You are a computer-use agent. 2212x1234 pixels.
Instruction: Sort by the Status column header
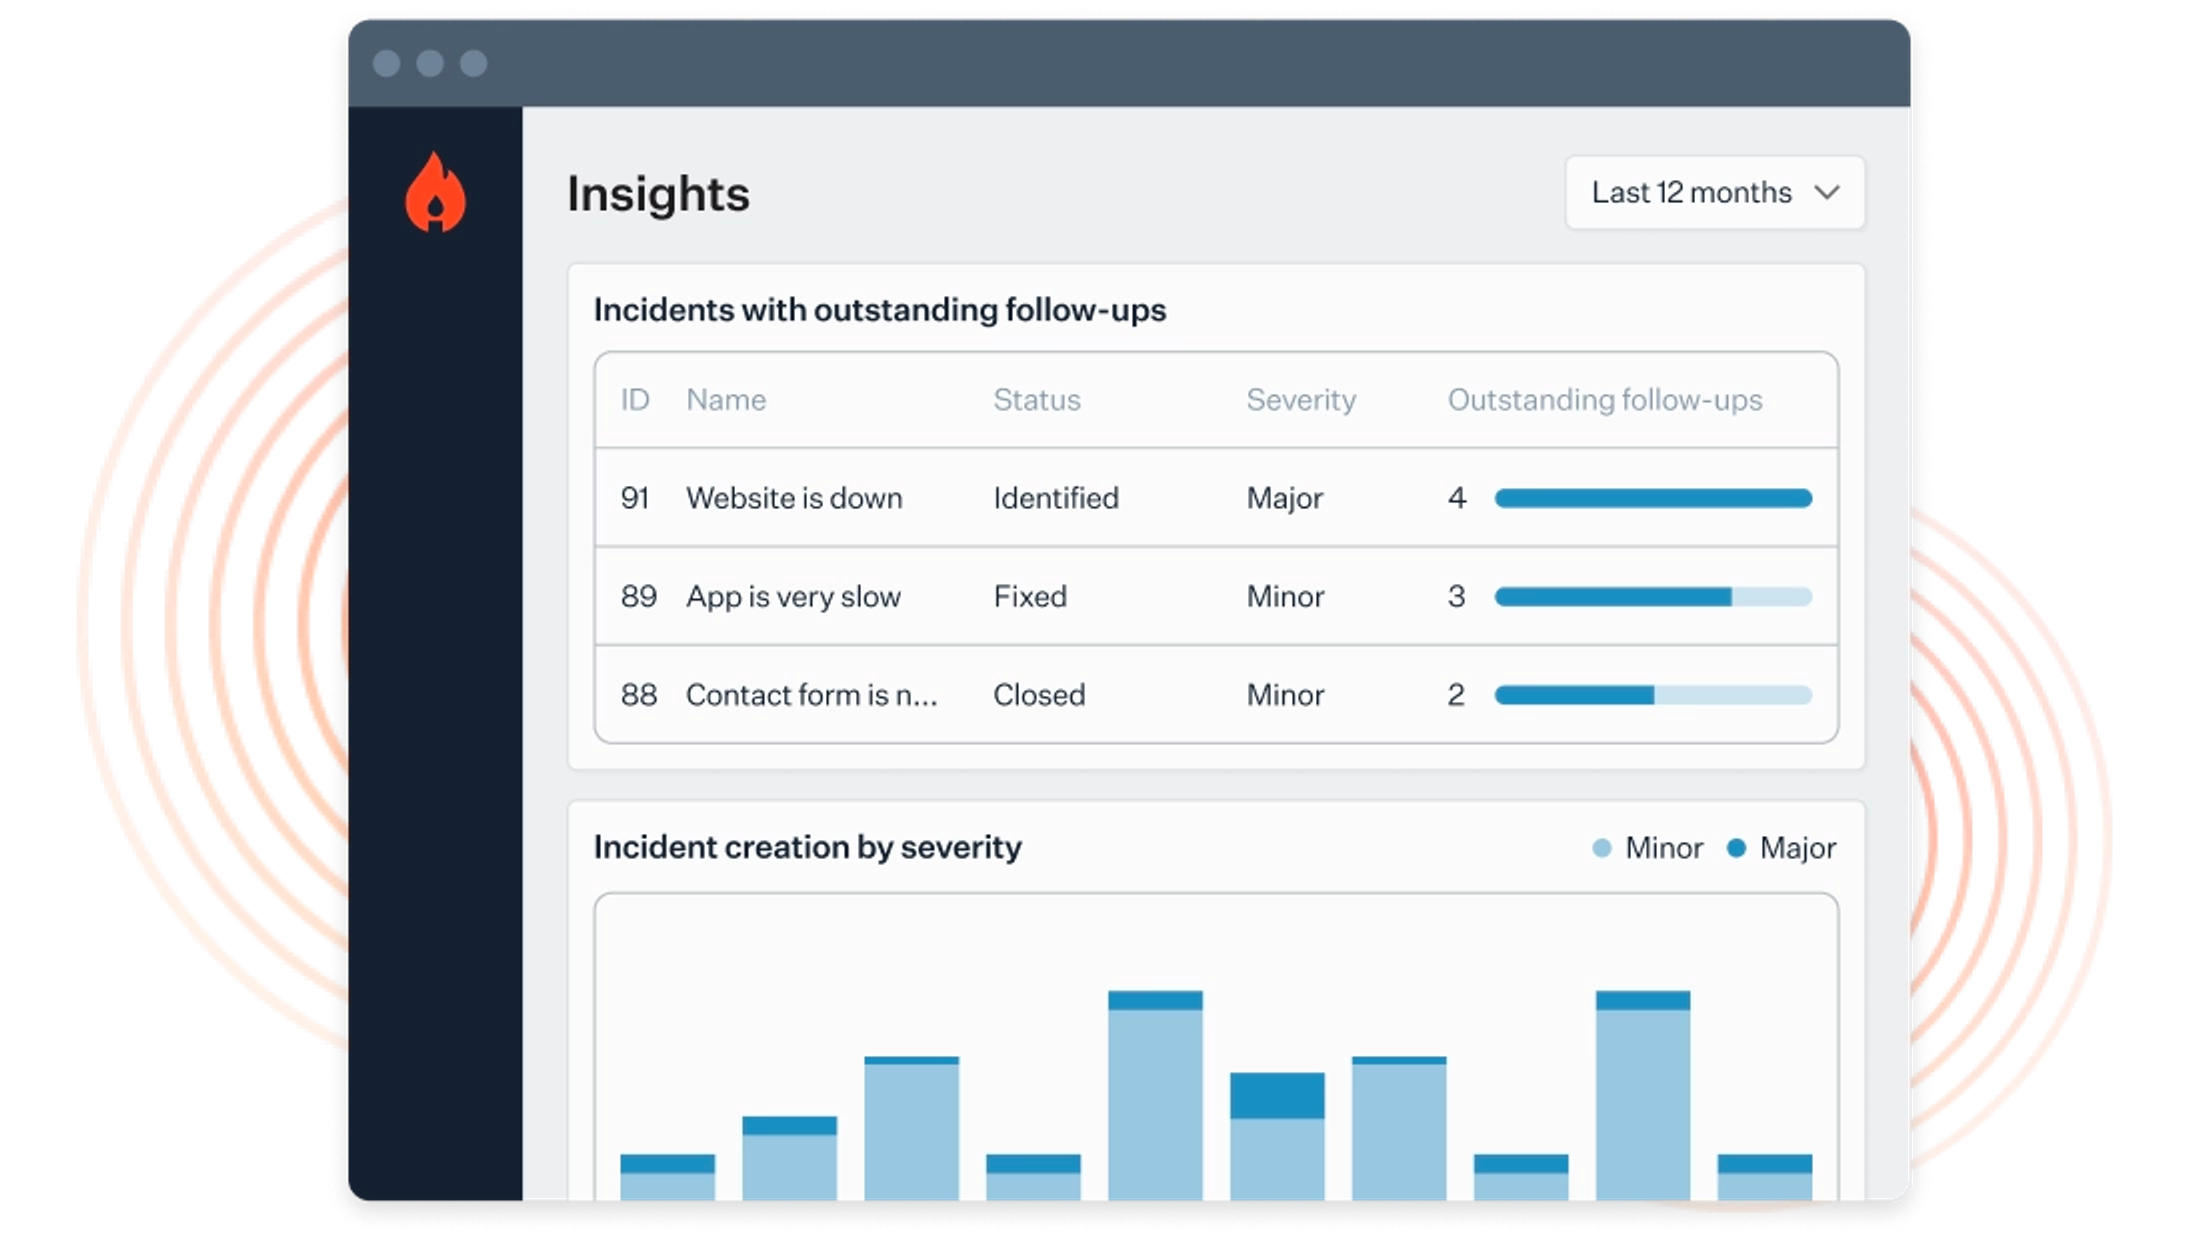[1036, 400]
